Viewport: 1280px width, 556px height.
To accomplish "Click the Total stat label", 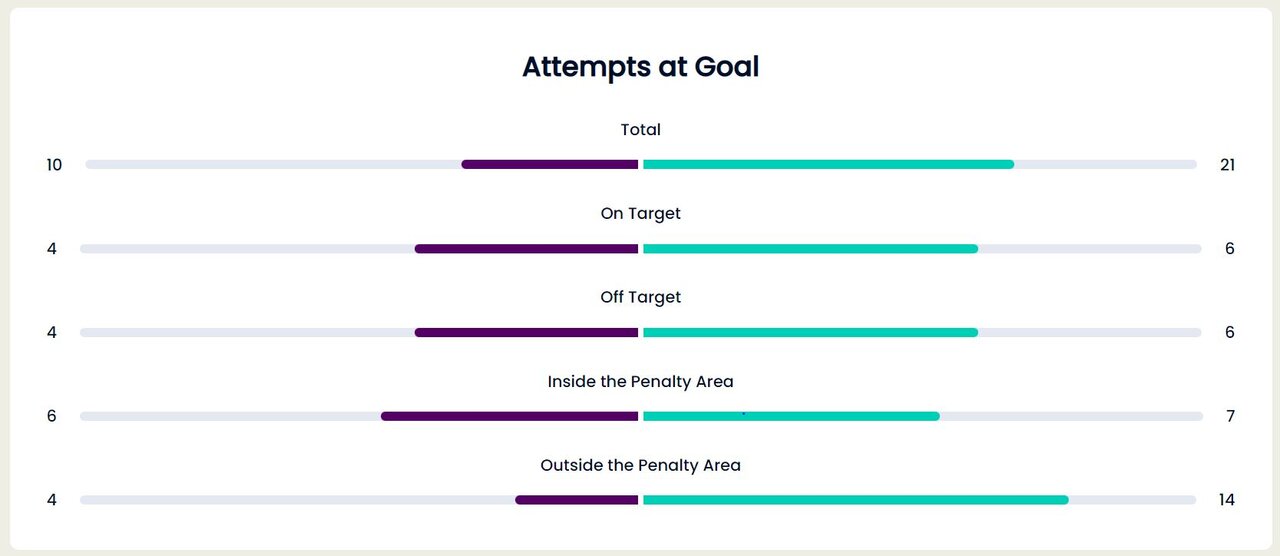I will click(x=640, y=130).
